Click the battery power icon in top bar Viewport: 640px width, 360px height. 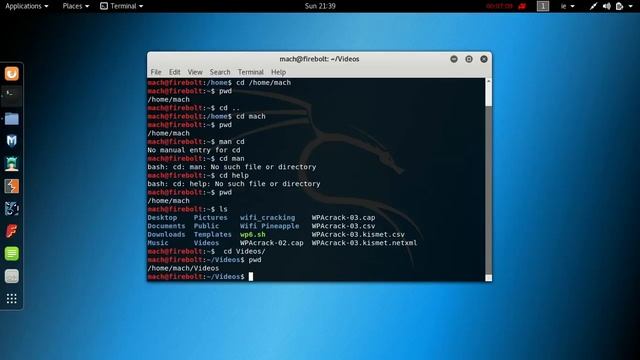click(x=620, y=6)
